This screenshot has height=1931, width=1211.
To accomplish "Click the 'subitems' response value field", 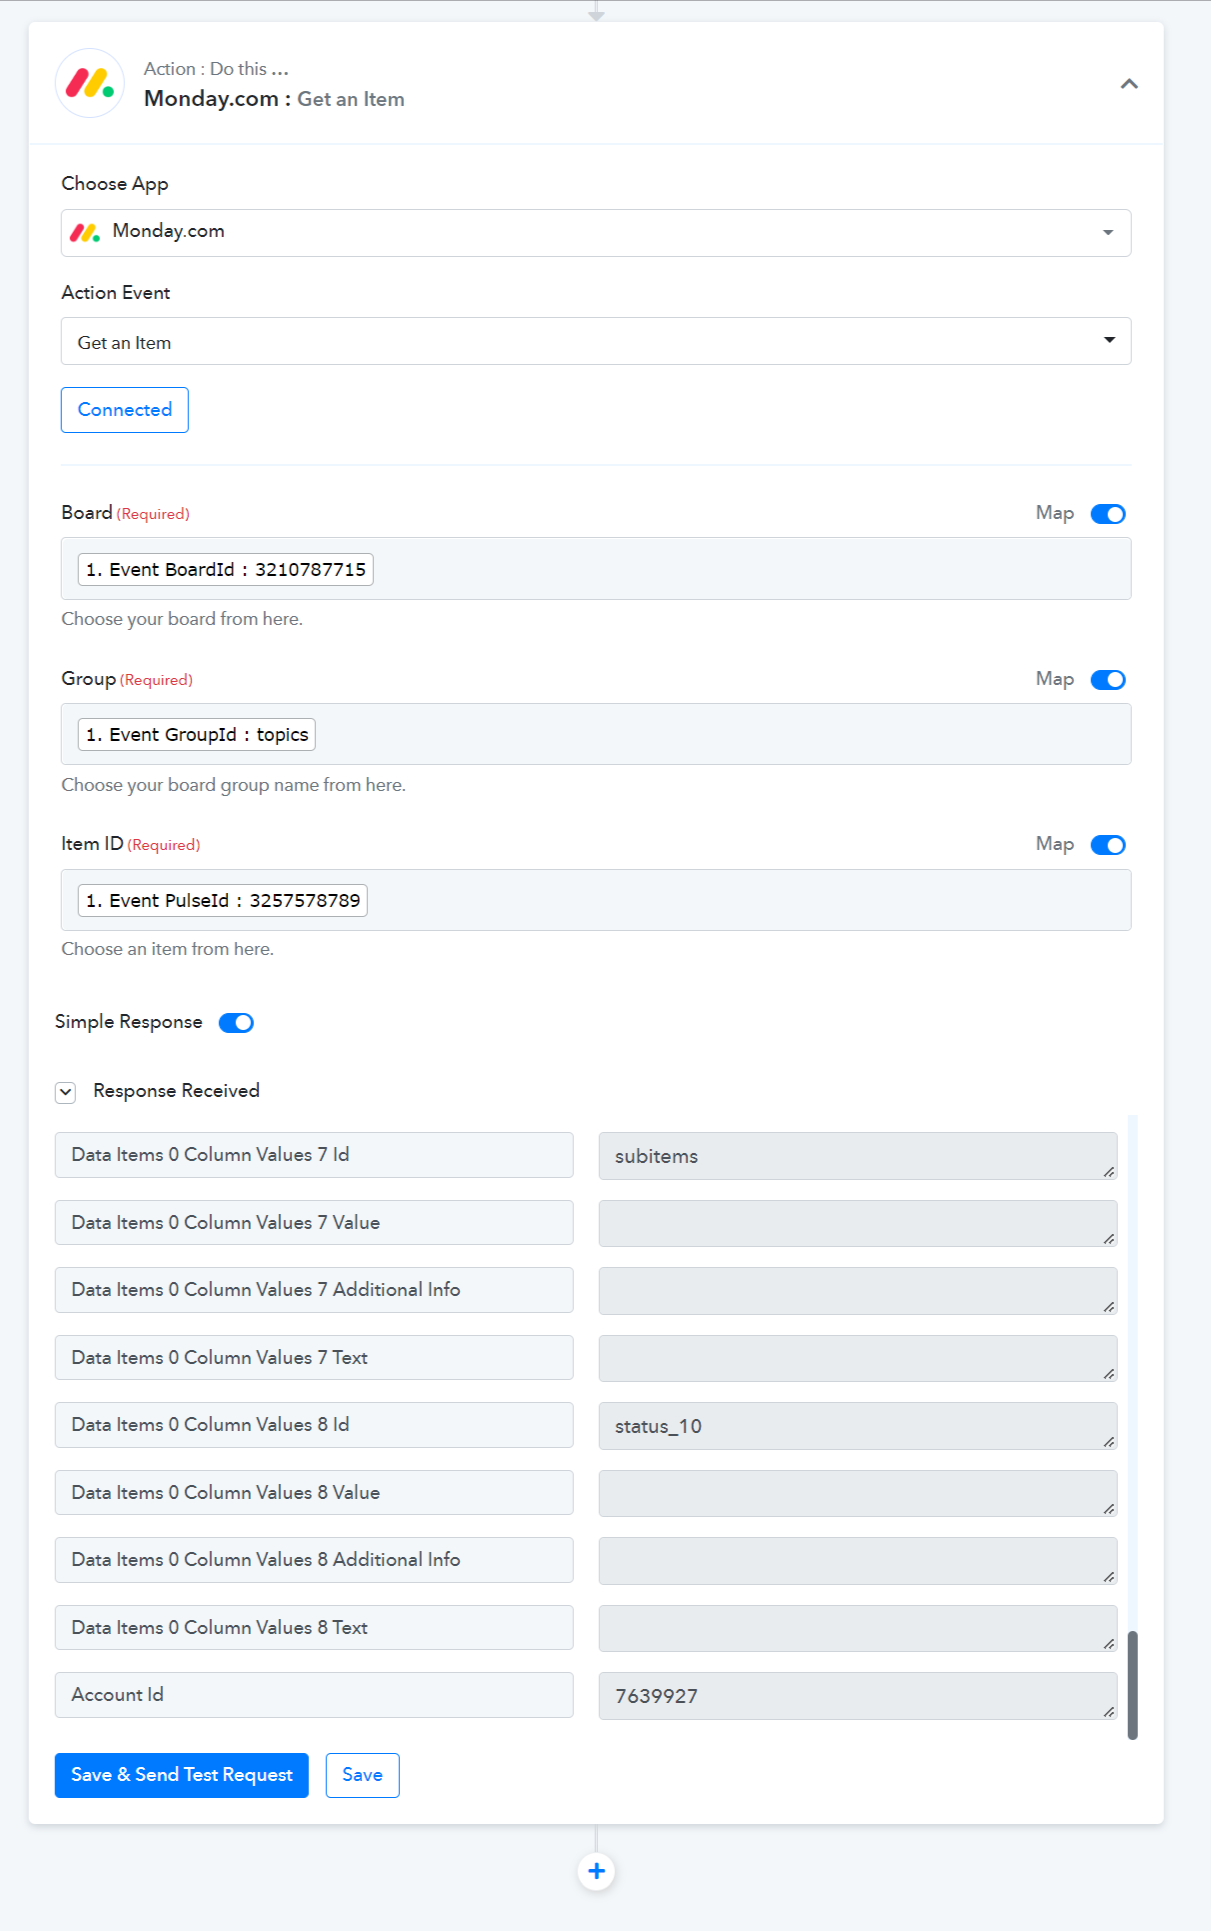I will pyautogui.click(x=858, y=1156).
